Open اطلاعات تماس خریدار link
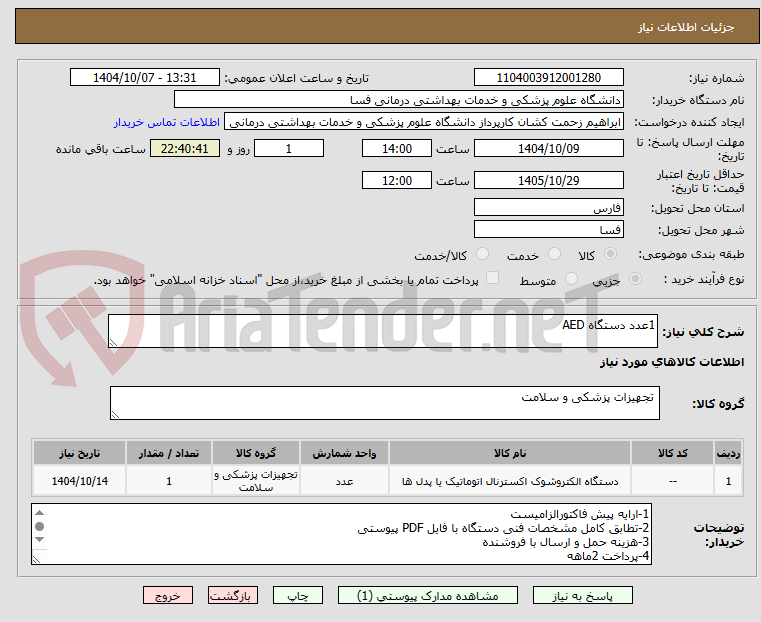 click(x=167, y=122)
